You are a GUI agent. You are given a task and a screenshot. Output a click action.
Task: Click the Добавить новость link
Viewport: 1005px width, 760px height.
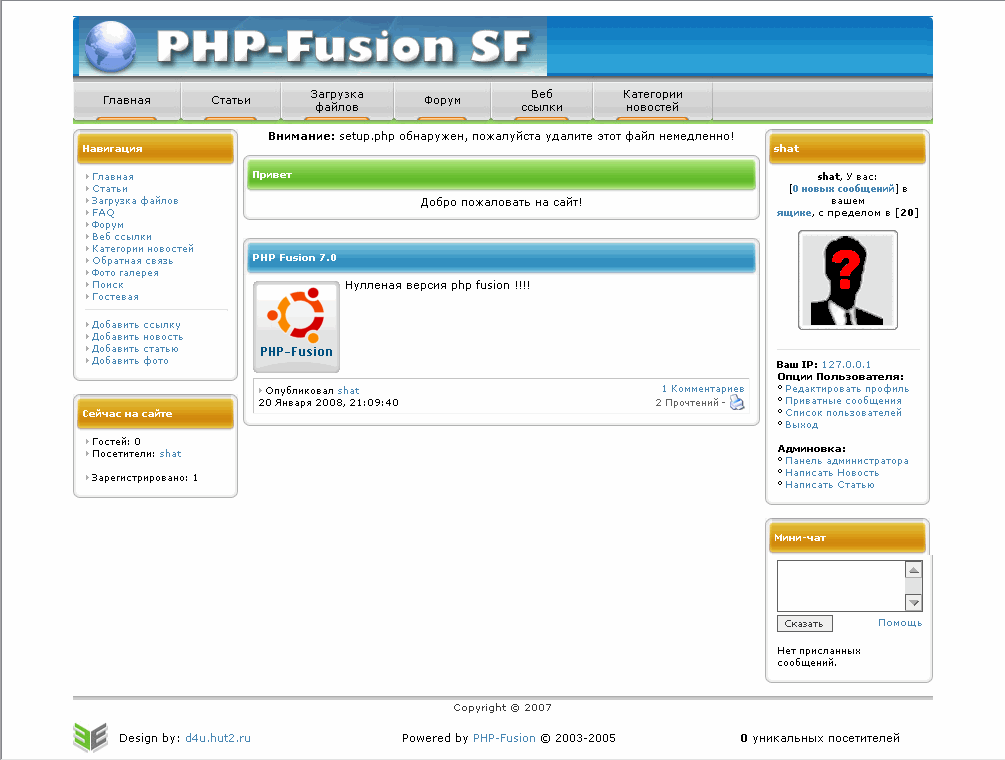click(x=138, y=337)
